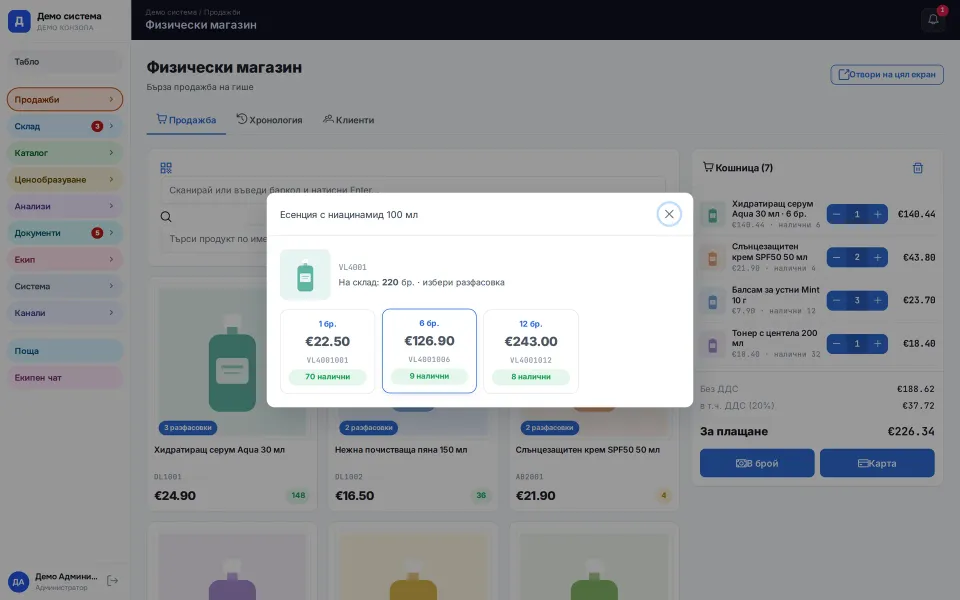Choose the 12 бр. package for €243.00
Image resolution: width=960 pixels, height=600 pixels.
pyautogui.click(x=531, y=351)
